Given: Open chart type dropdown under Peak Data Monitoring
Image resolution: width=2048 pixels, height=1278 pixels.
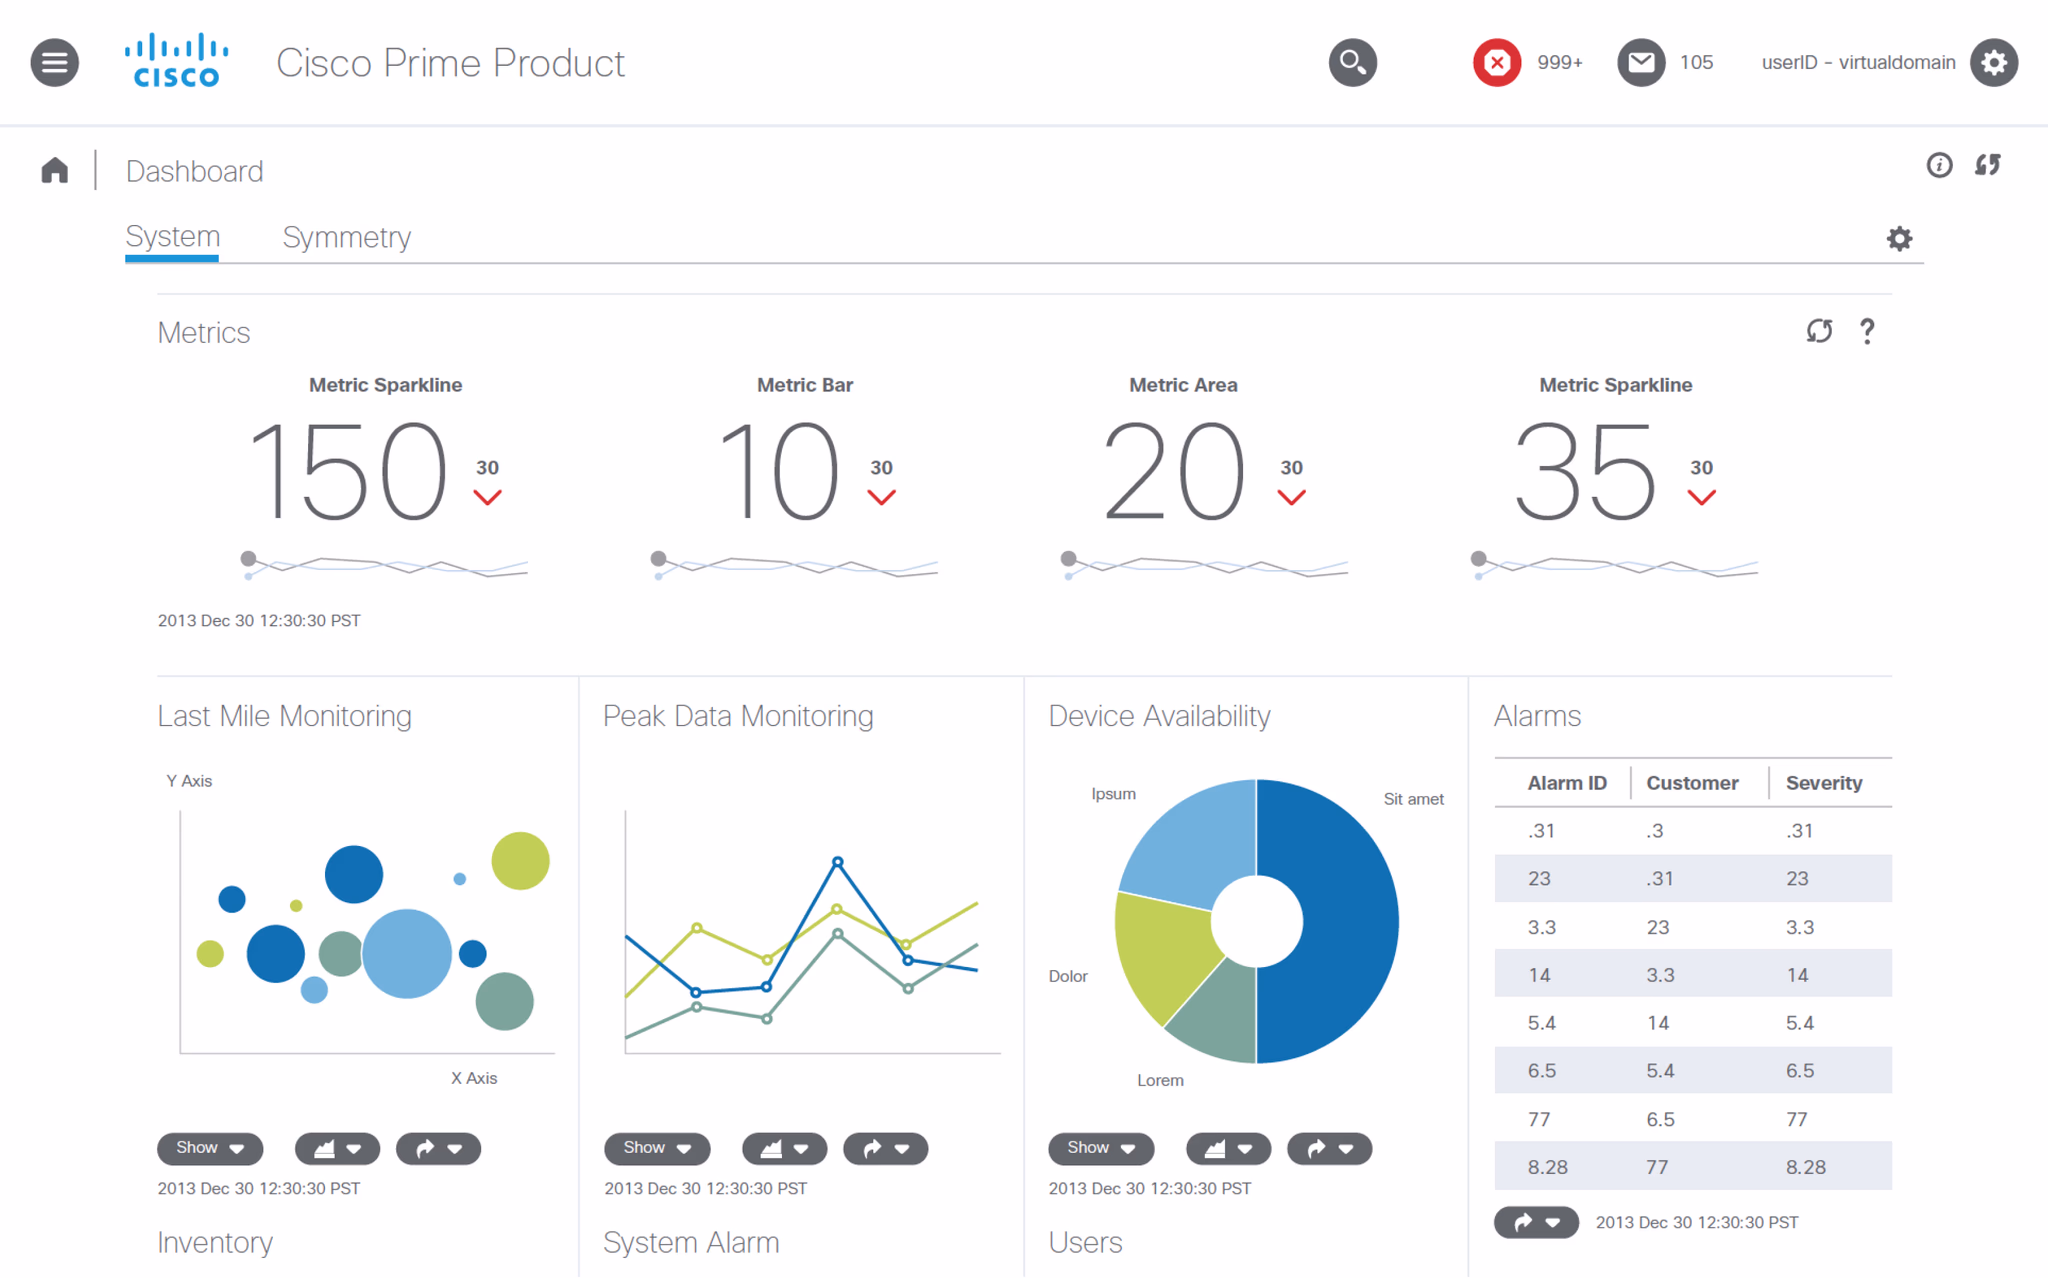Looking at the screenshot, I should click(x=785, y=1148).
